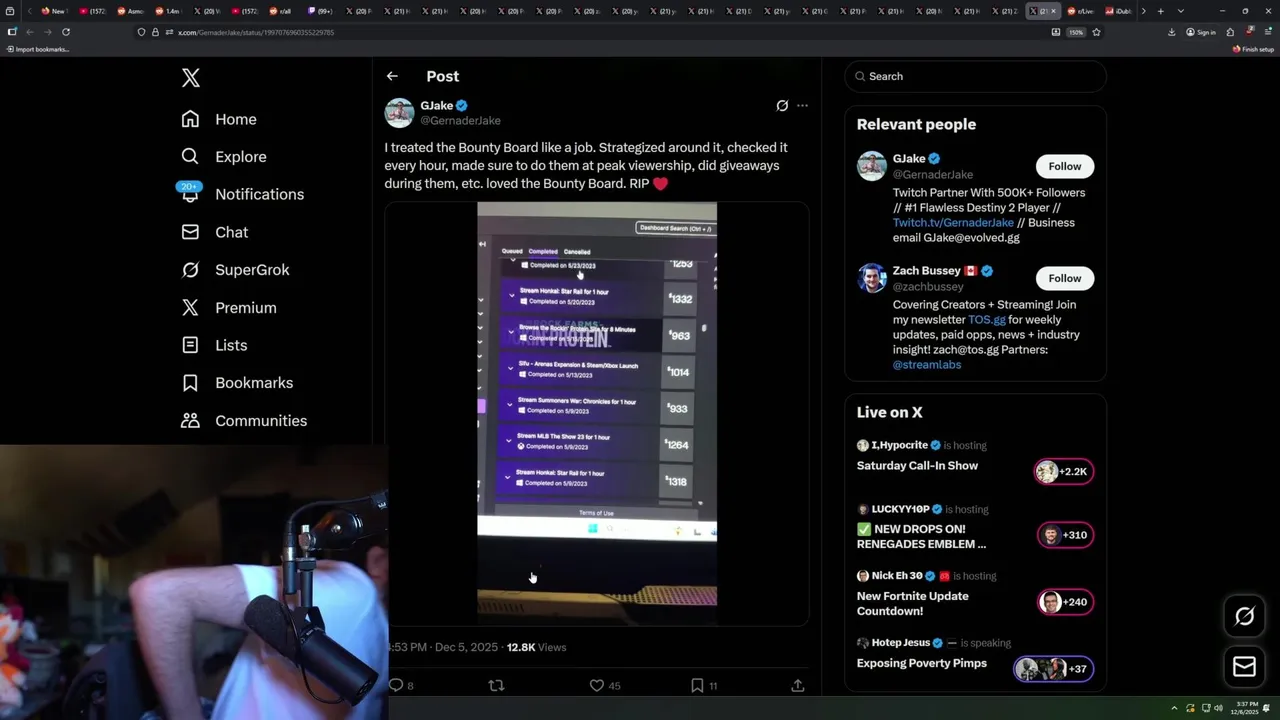The width and height of the screenshot is (1280, 720).
Task: Click the X logo in the sidebar
Action: click(191, 78)
